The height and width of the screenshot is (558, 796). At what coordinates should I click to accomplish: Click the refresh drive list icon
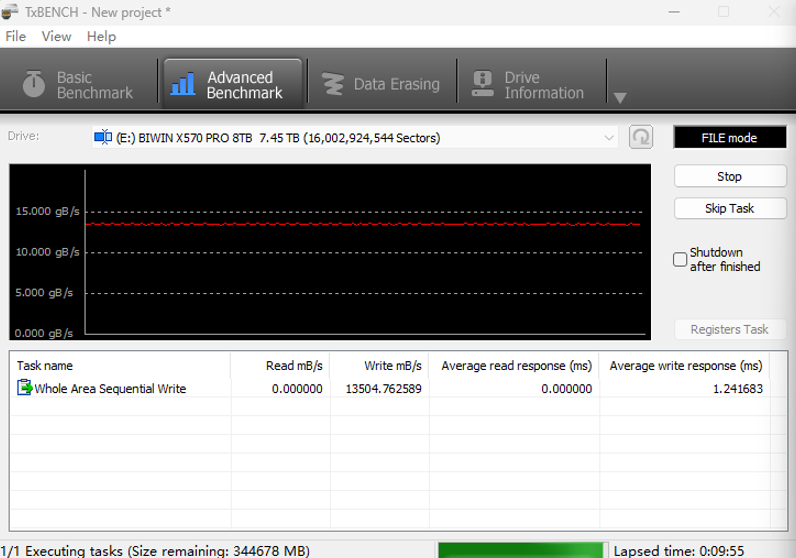[641, 137]
